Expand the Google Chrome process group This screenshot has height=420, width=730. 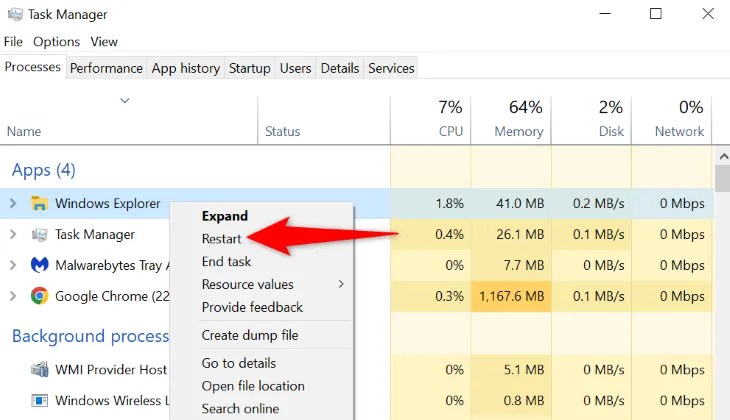tap(13, 296)
